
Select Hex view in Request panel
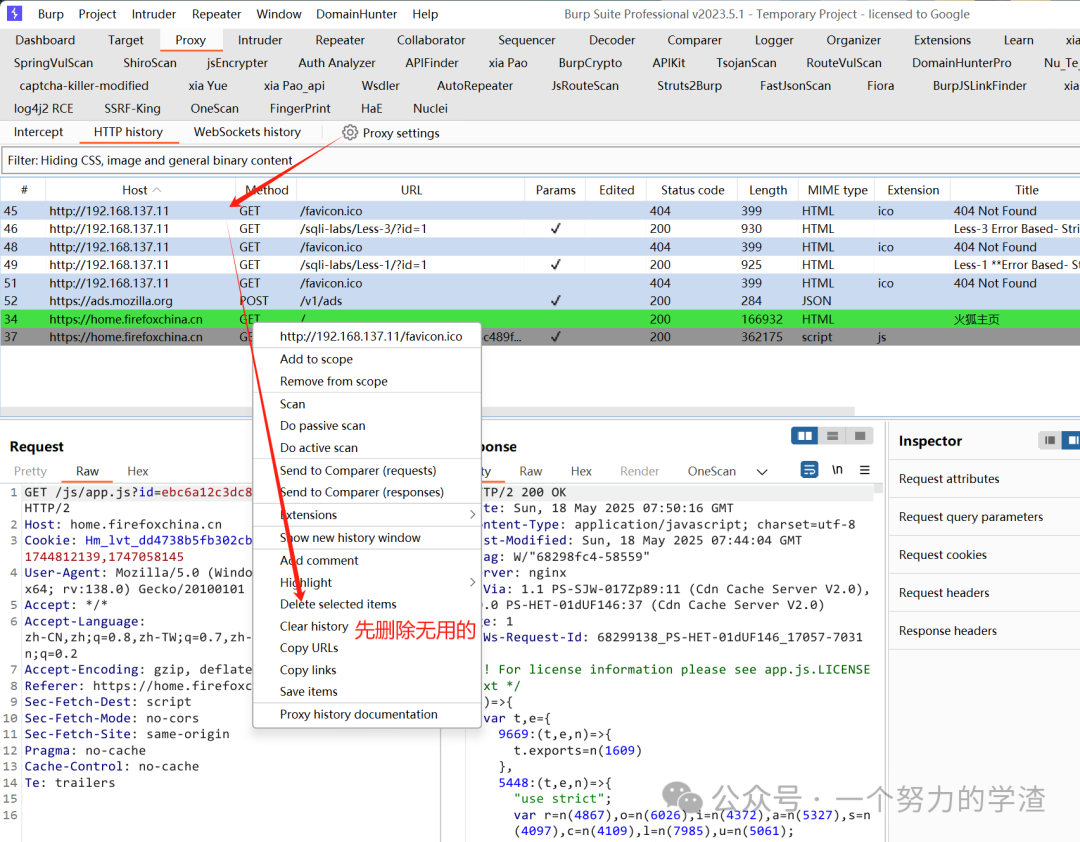(x=138, y=471)
